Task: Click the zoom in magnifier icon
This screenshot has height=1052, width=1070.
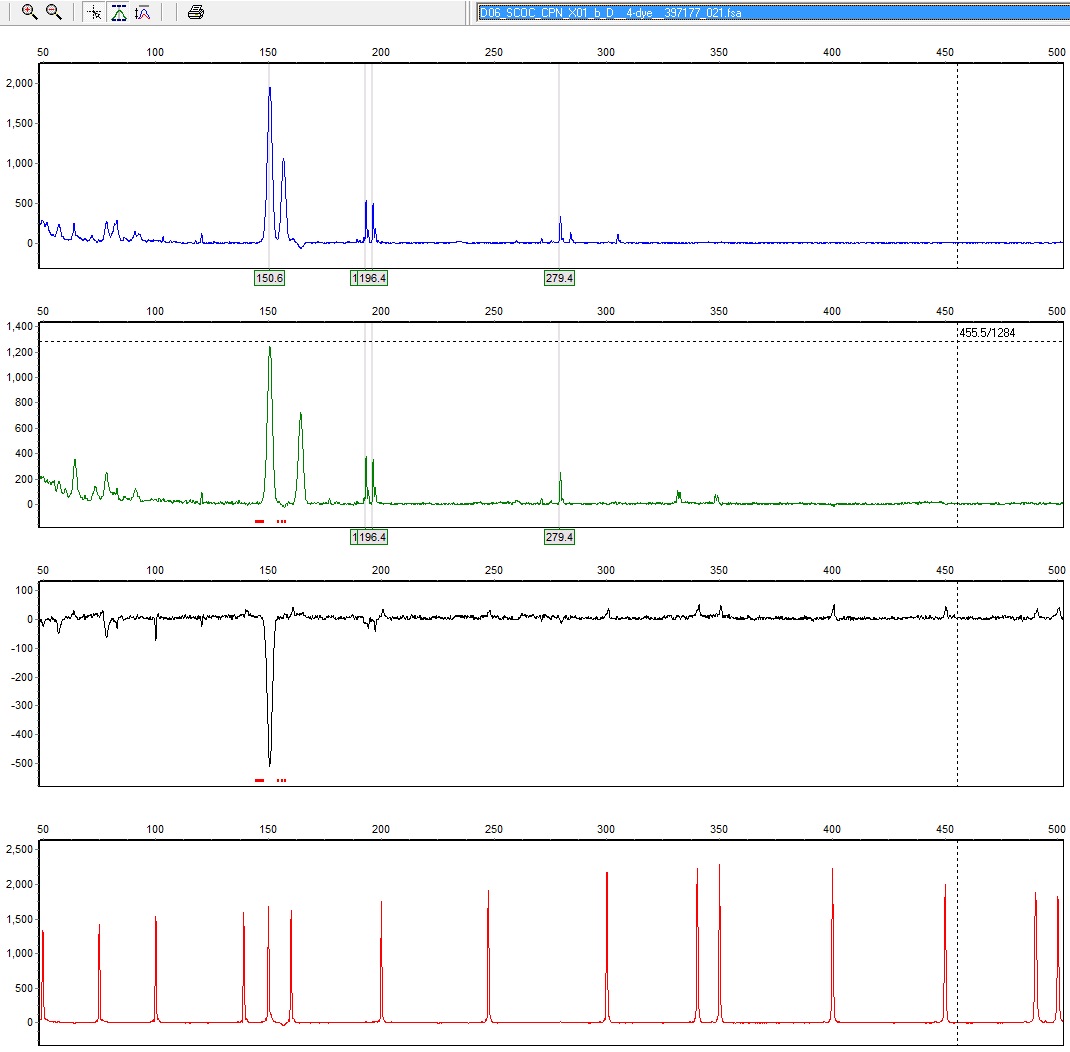Action: tap(29, 12)
